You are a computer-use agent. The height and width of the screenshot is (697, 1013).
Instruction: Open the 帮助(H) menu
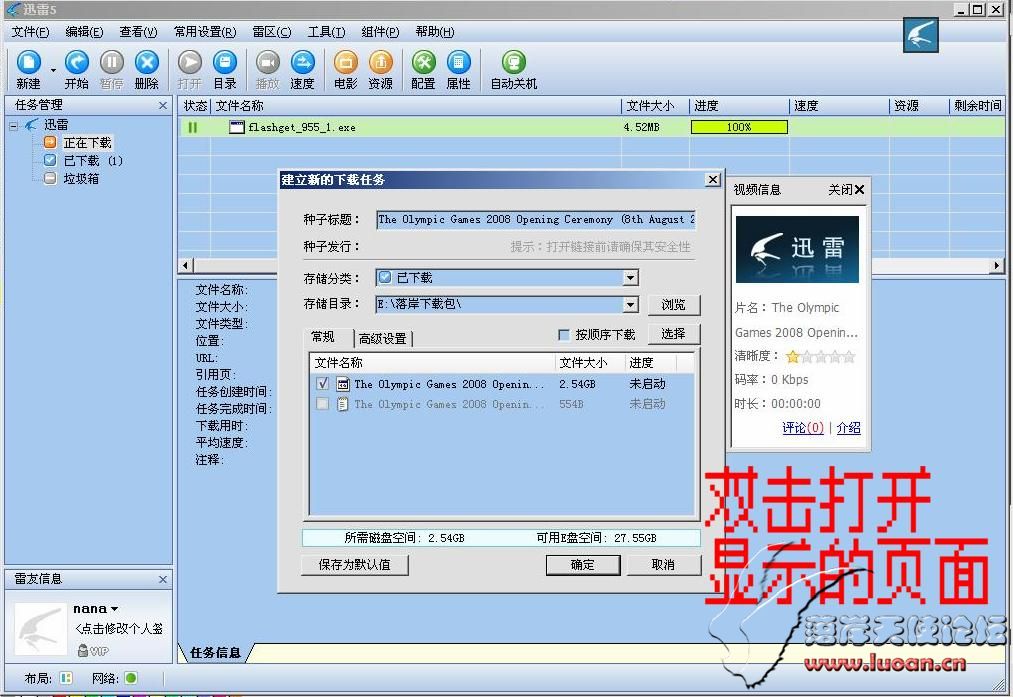(x=434, y=32)
